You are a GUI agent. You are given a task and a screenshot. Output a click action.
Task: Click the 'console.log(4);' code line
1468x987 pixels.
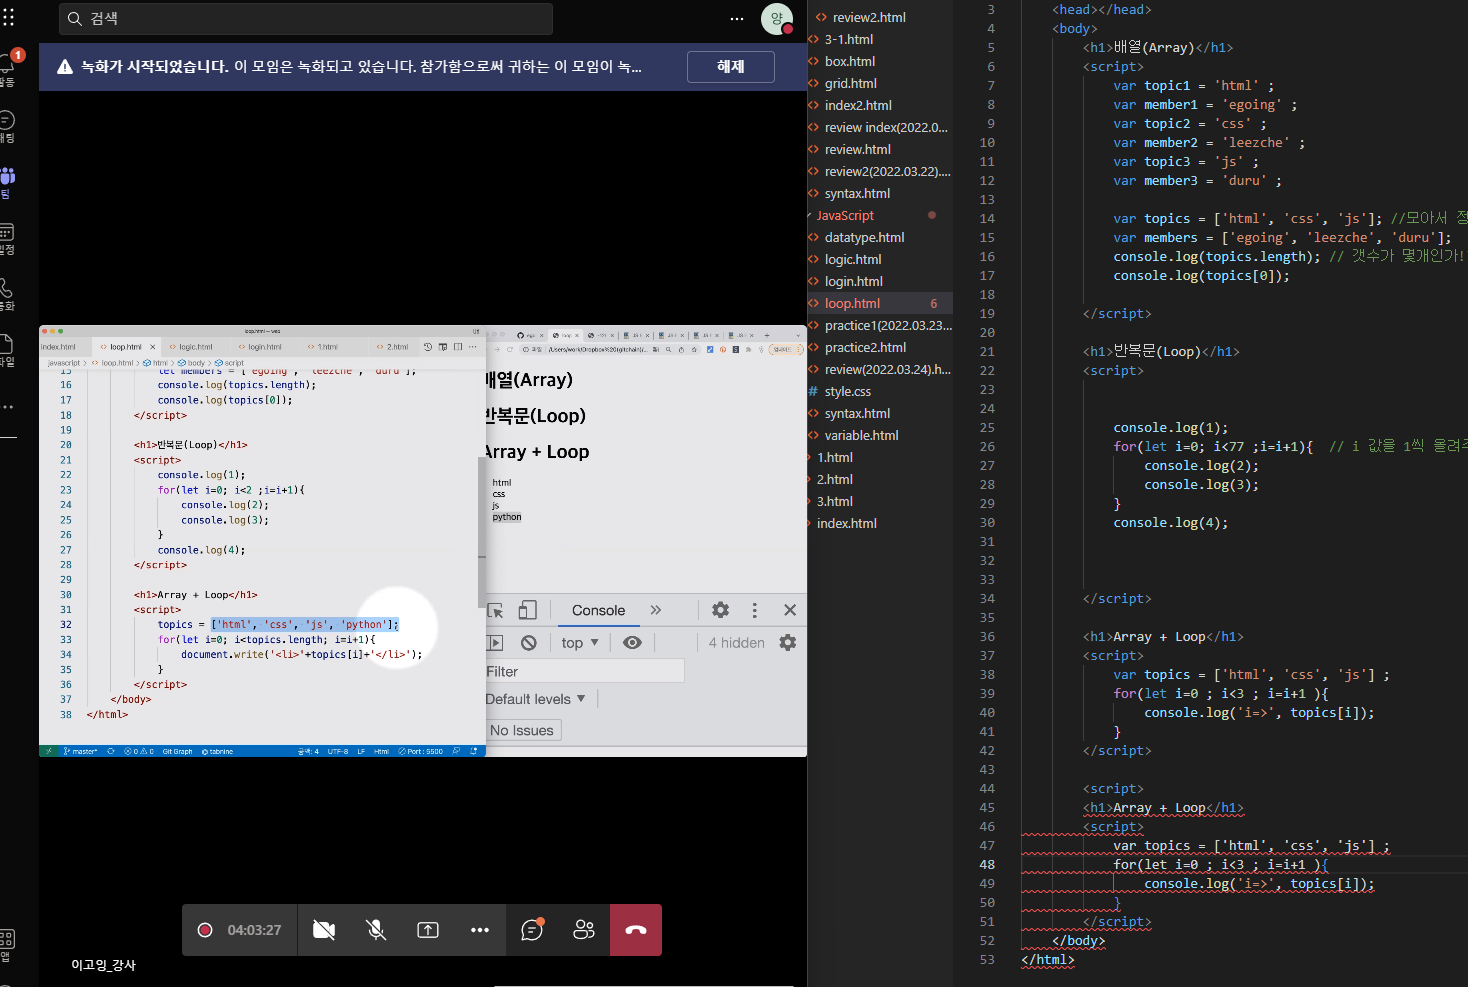click(x=1170, y=523)
